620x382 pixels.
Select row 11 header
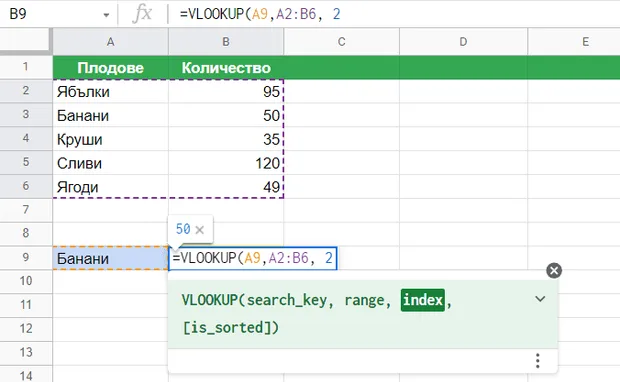tap(26, 305)
